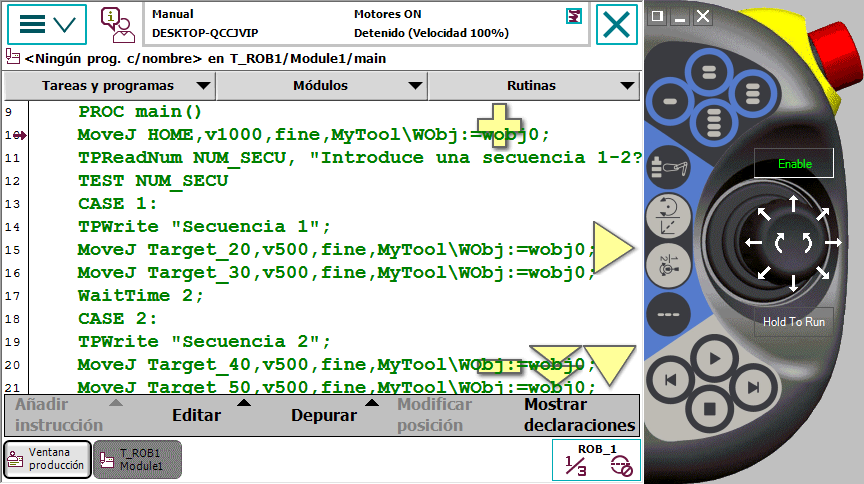
Task: Open the operator window icon
Action: pos(117,25)
